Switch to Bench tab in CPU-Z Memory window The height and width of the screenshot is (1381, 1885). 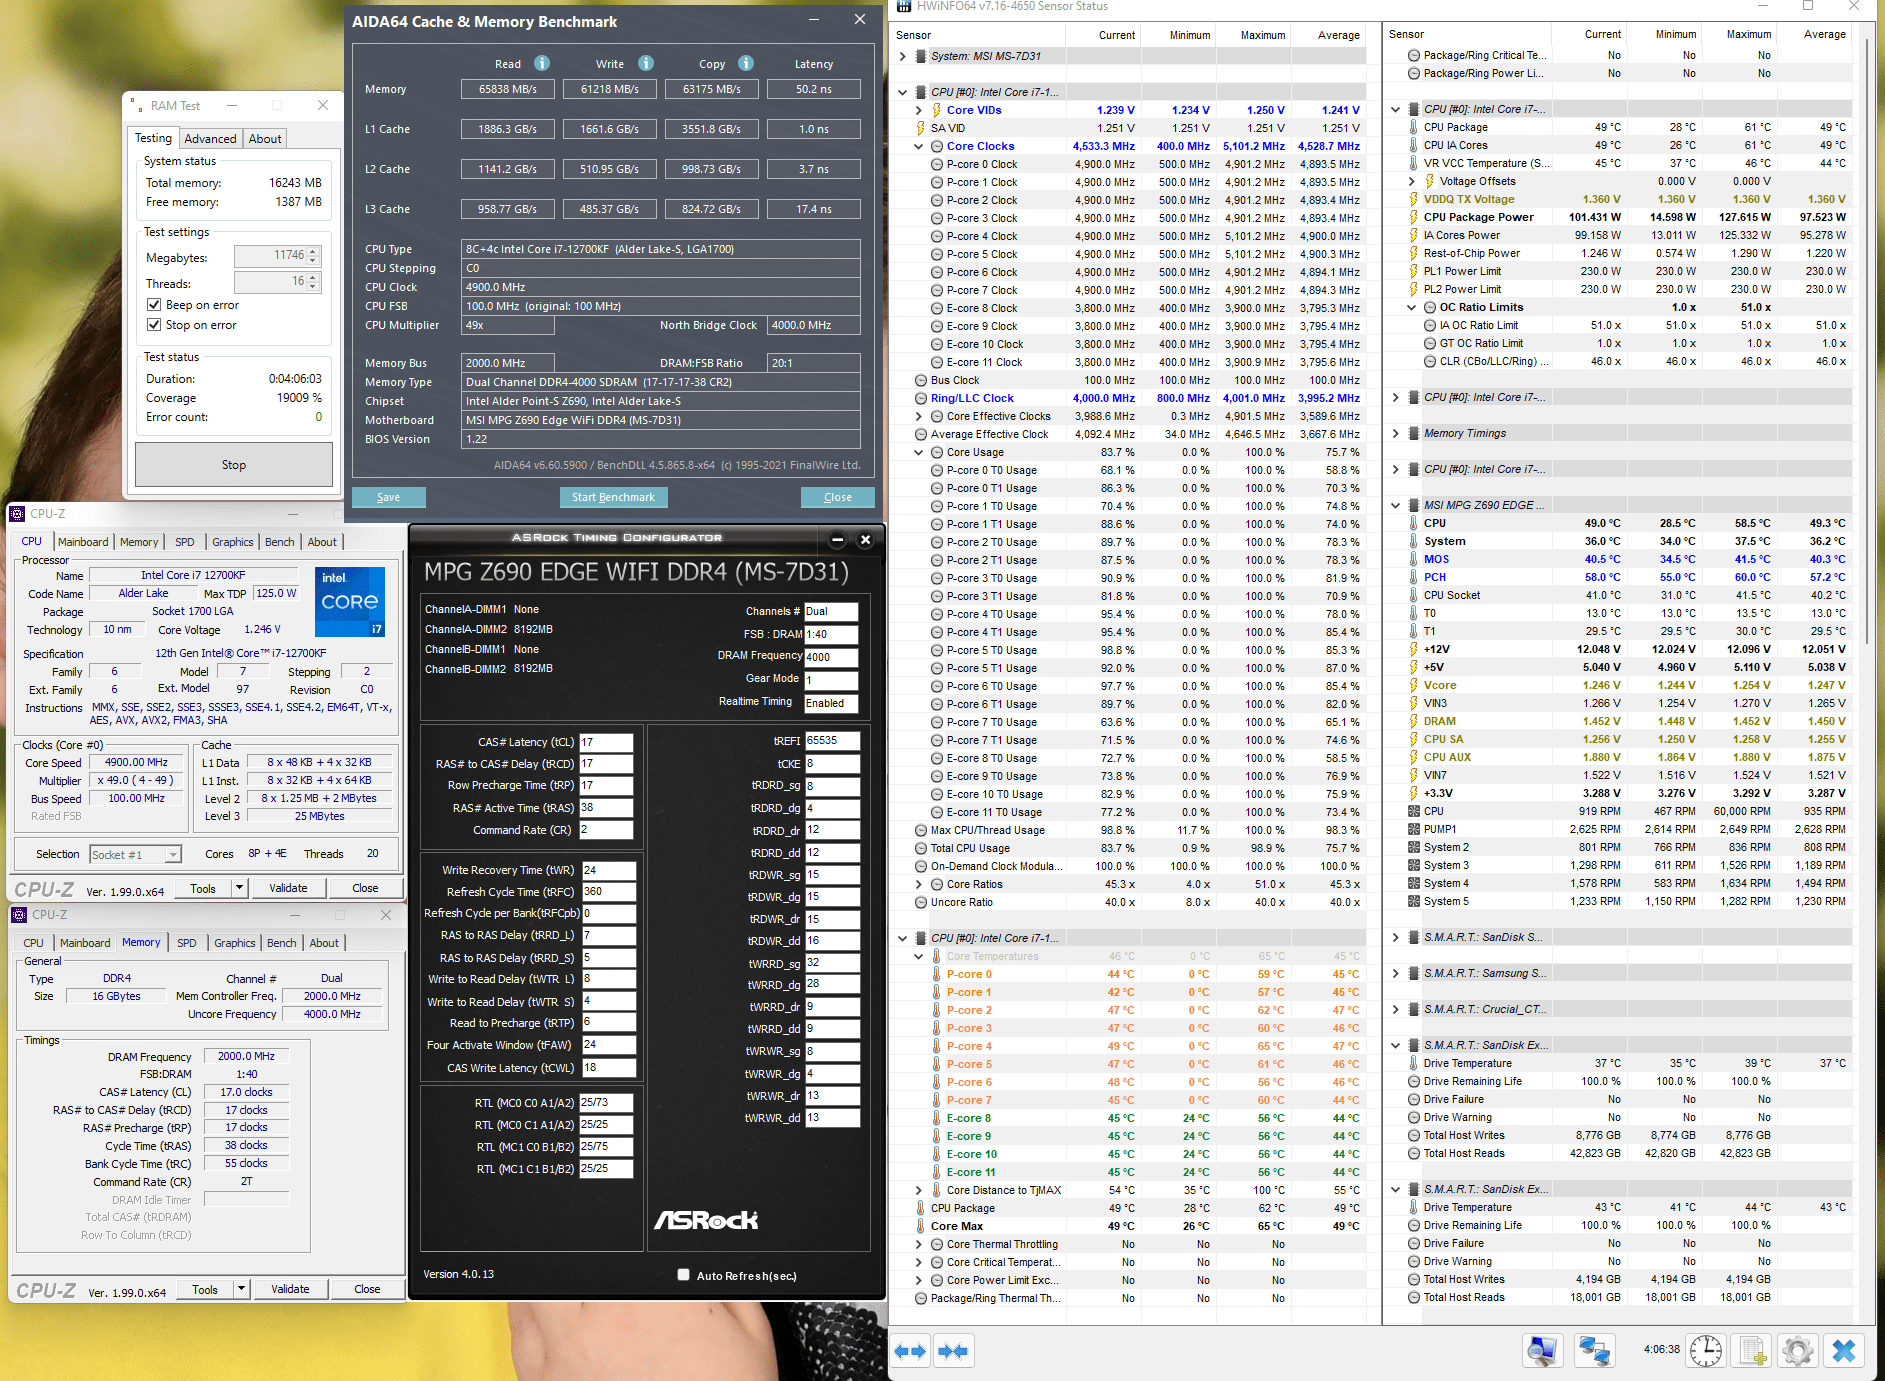pos(282,943)
